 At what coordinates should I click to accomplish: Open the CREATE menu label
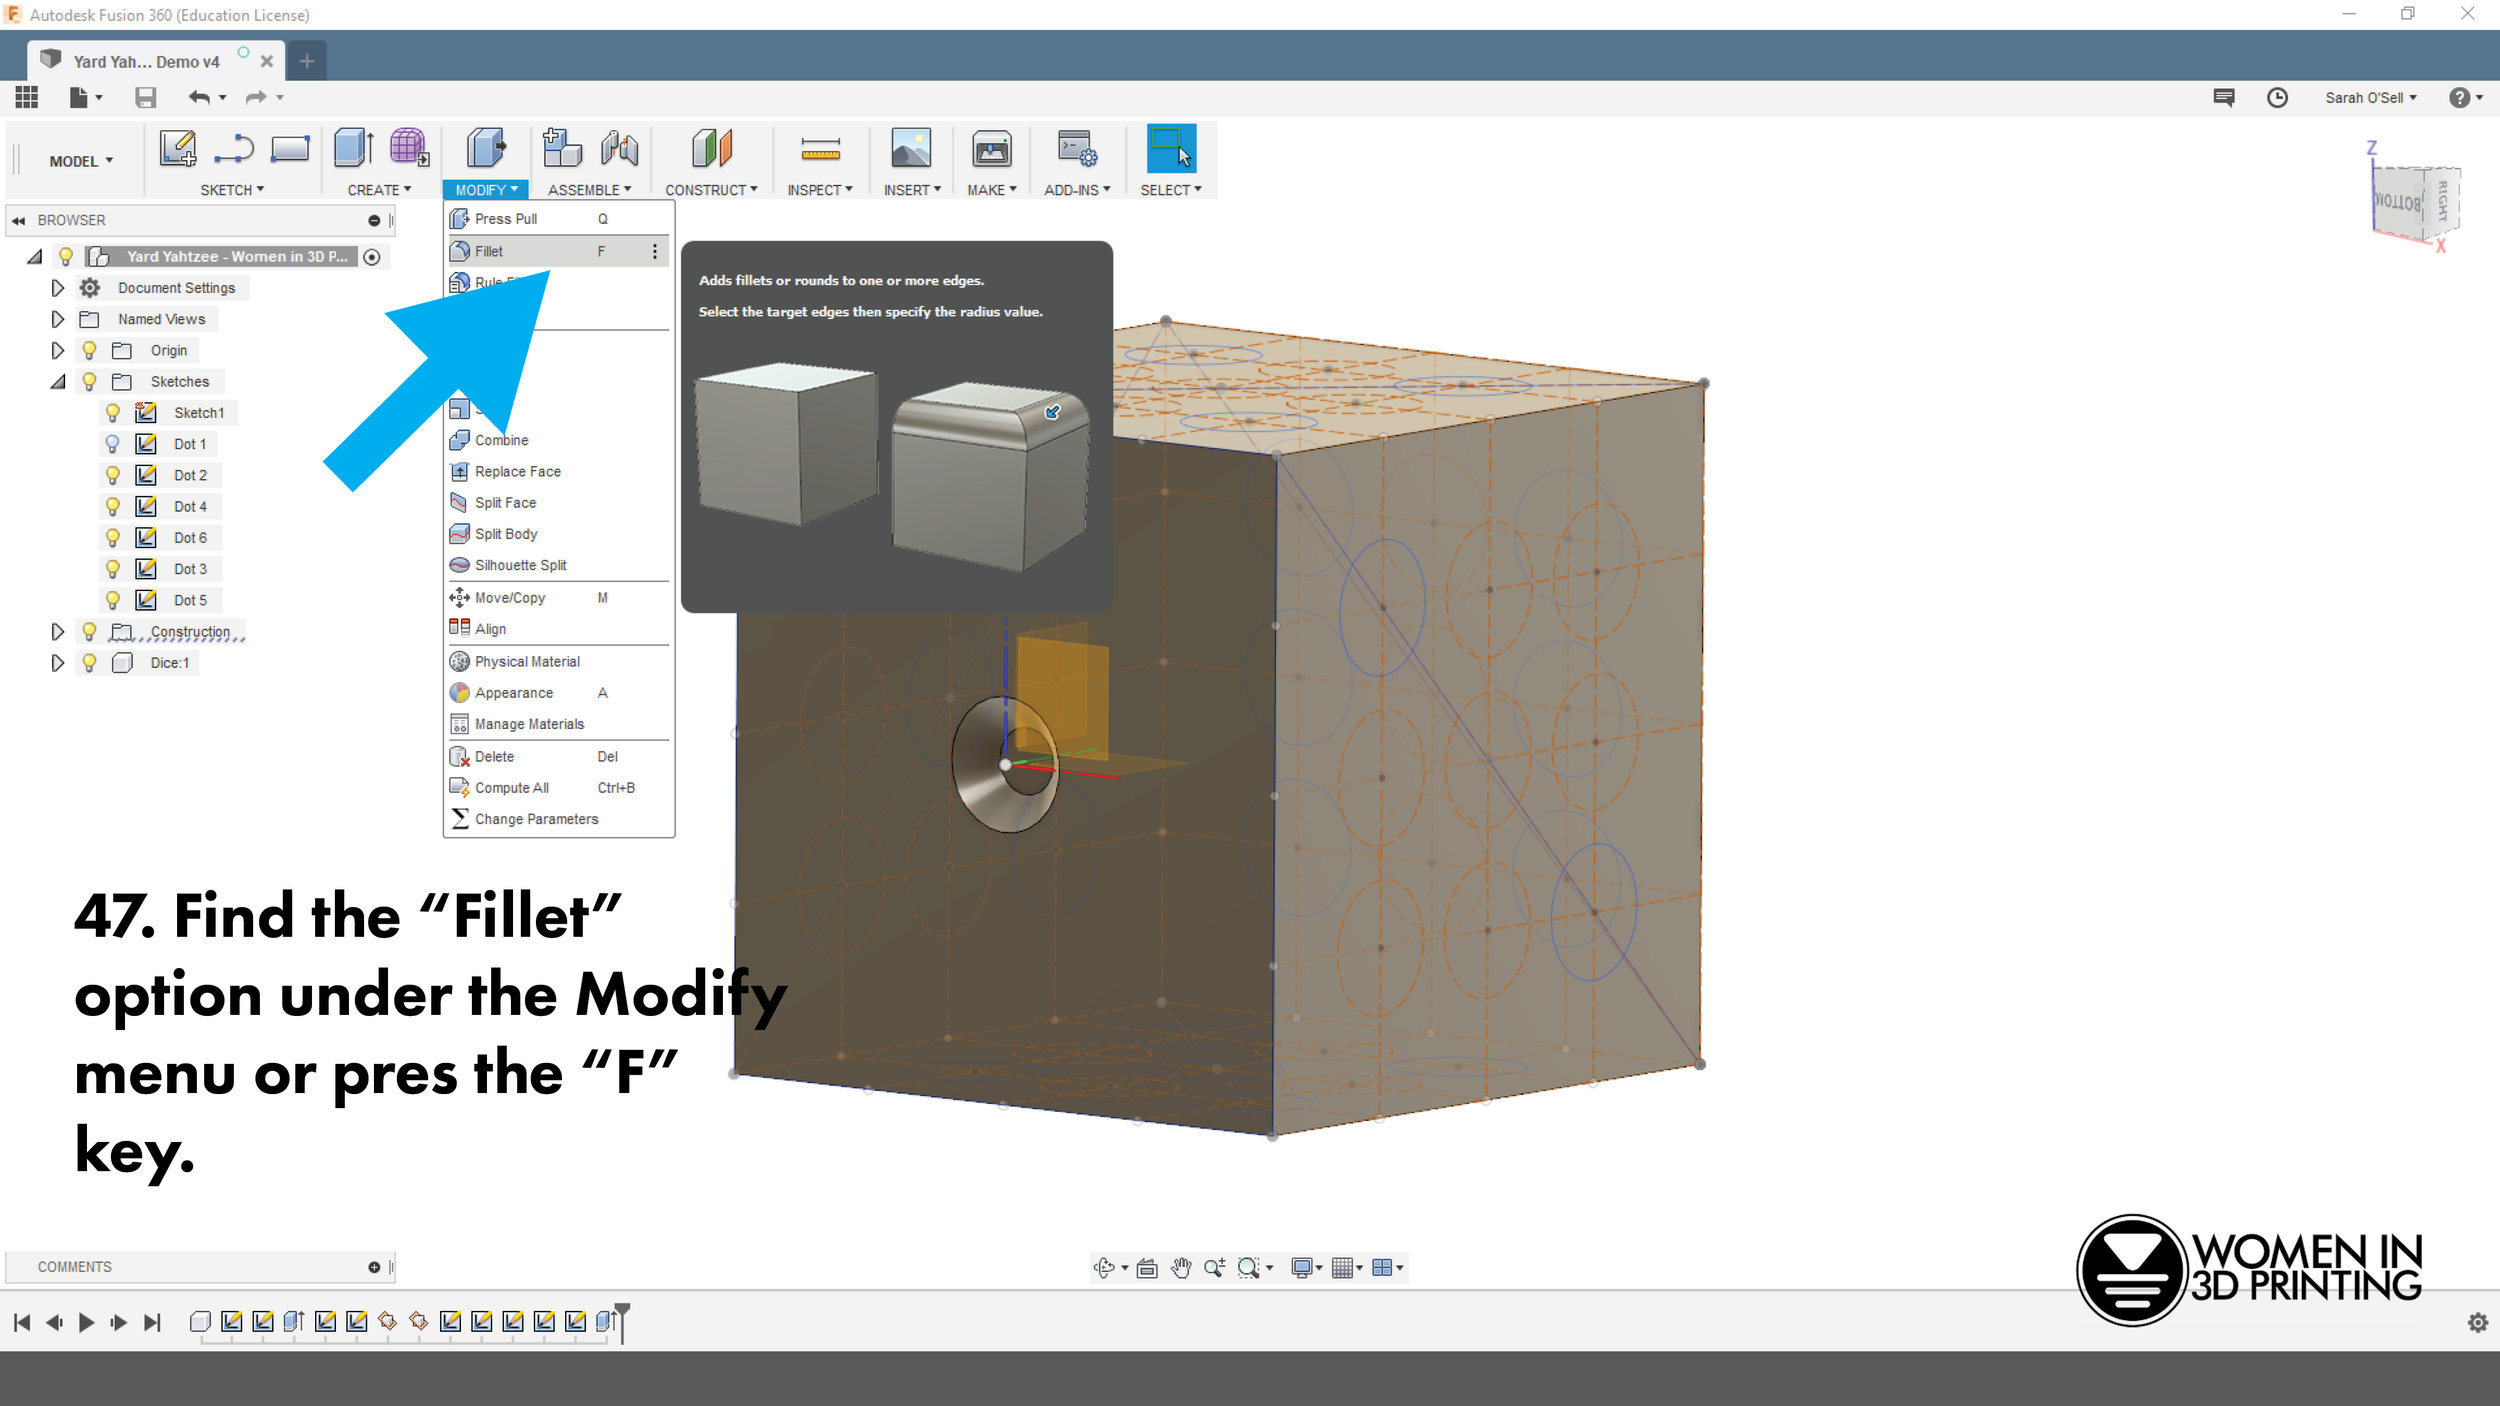(379, 190)
